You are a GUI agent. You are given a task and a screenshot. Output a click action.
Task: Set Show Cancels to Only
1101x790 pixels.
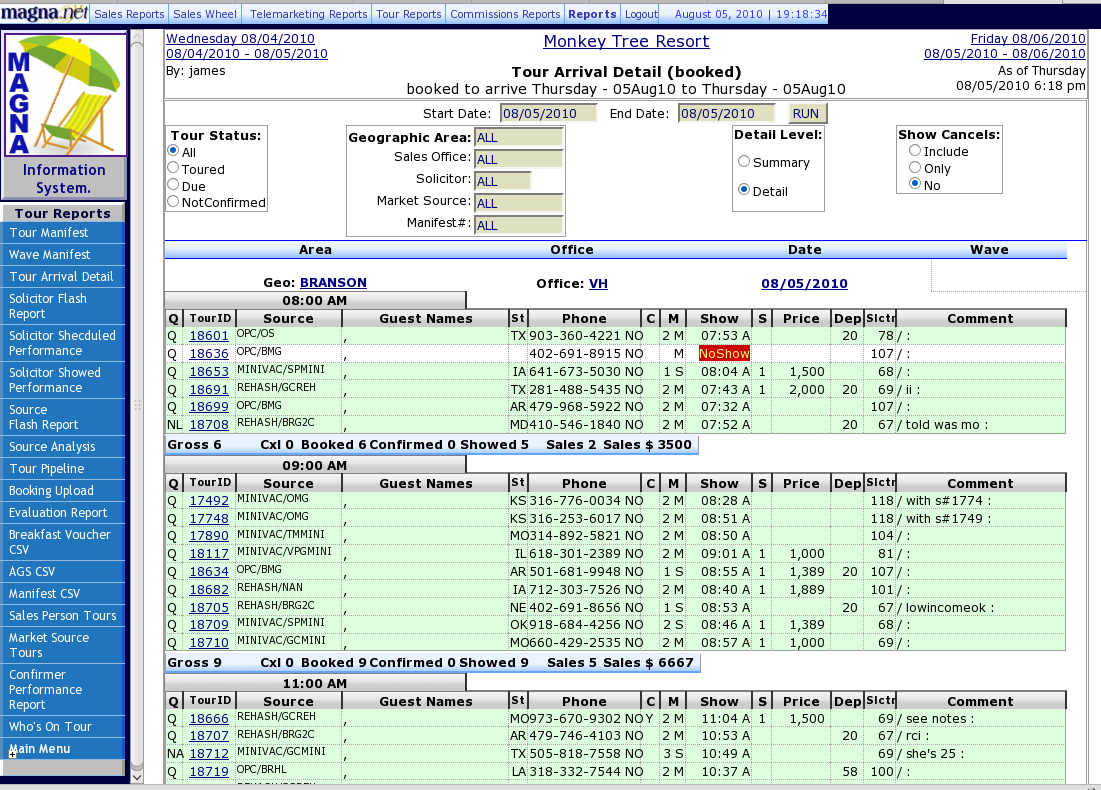coord(915,167)
